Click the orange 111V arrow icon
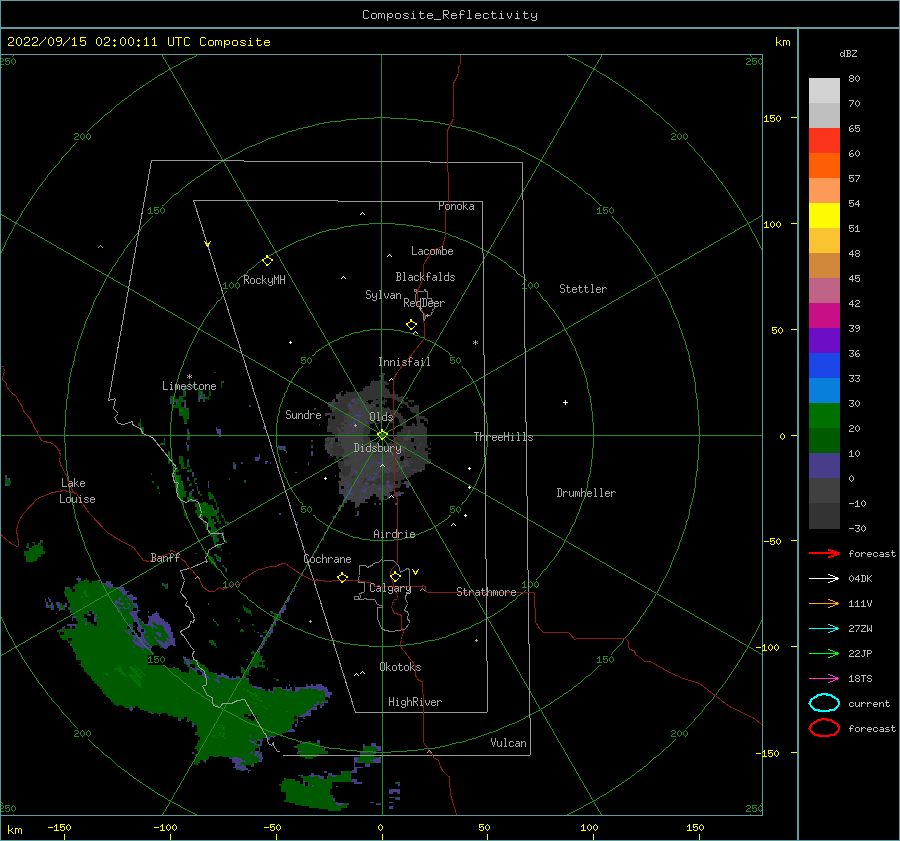 click(824, 603)
